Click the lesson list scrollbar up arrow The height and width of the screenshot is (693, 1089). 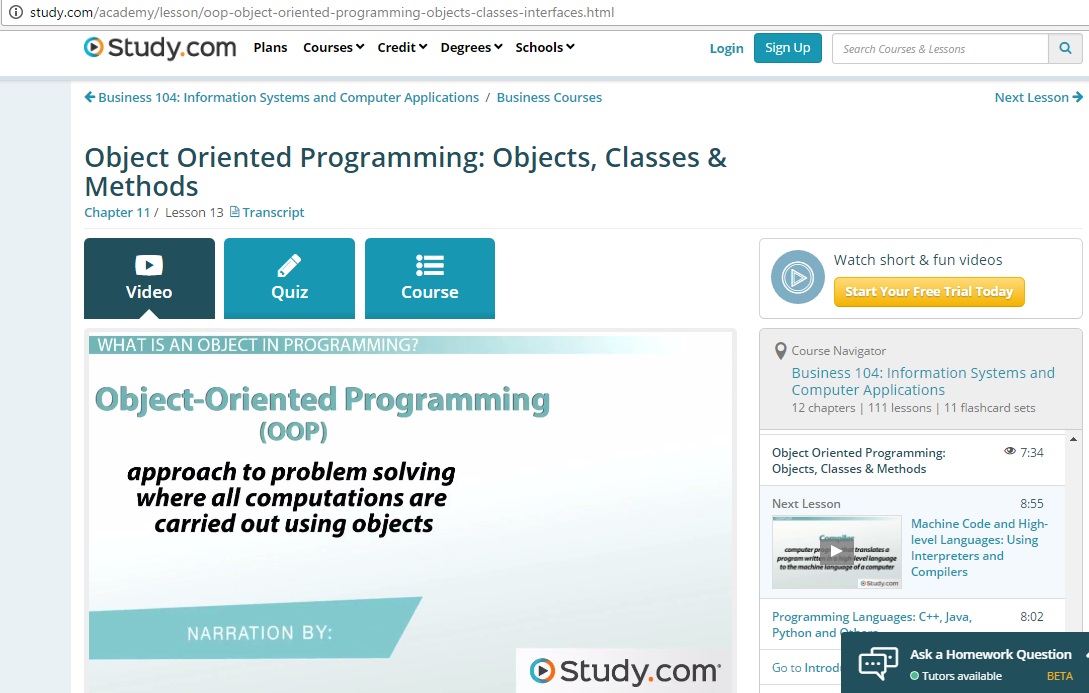[x=1073, y=440]
